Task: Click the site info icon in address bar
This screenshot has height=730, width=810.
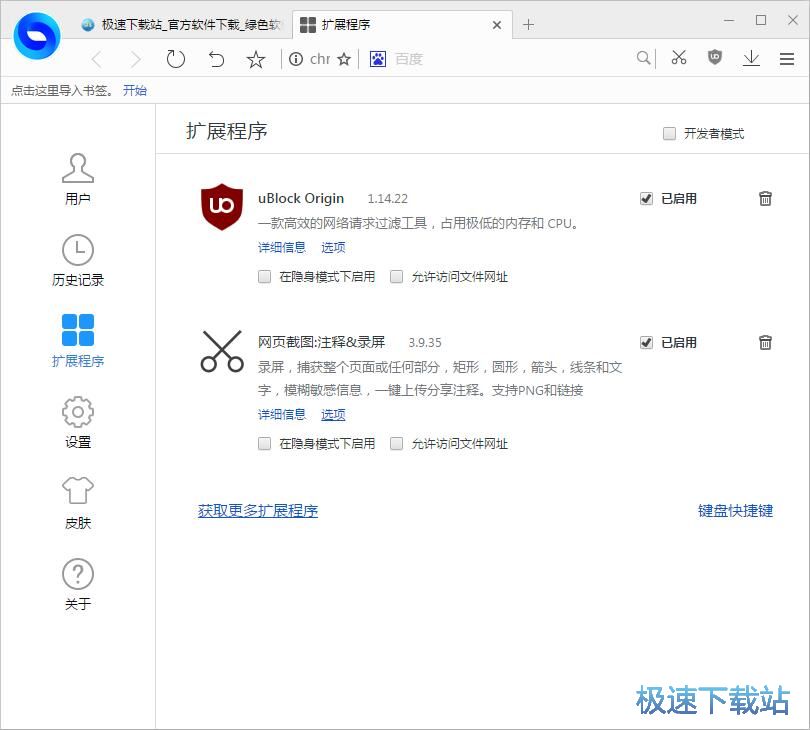Action: coord(296,59)
